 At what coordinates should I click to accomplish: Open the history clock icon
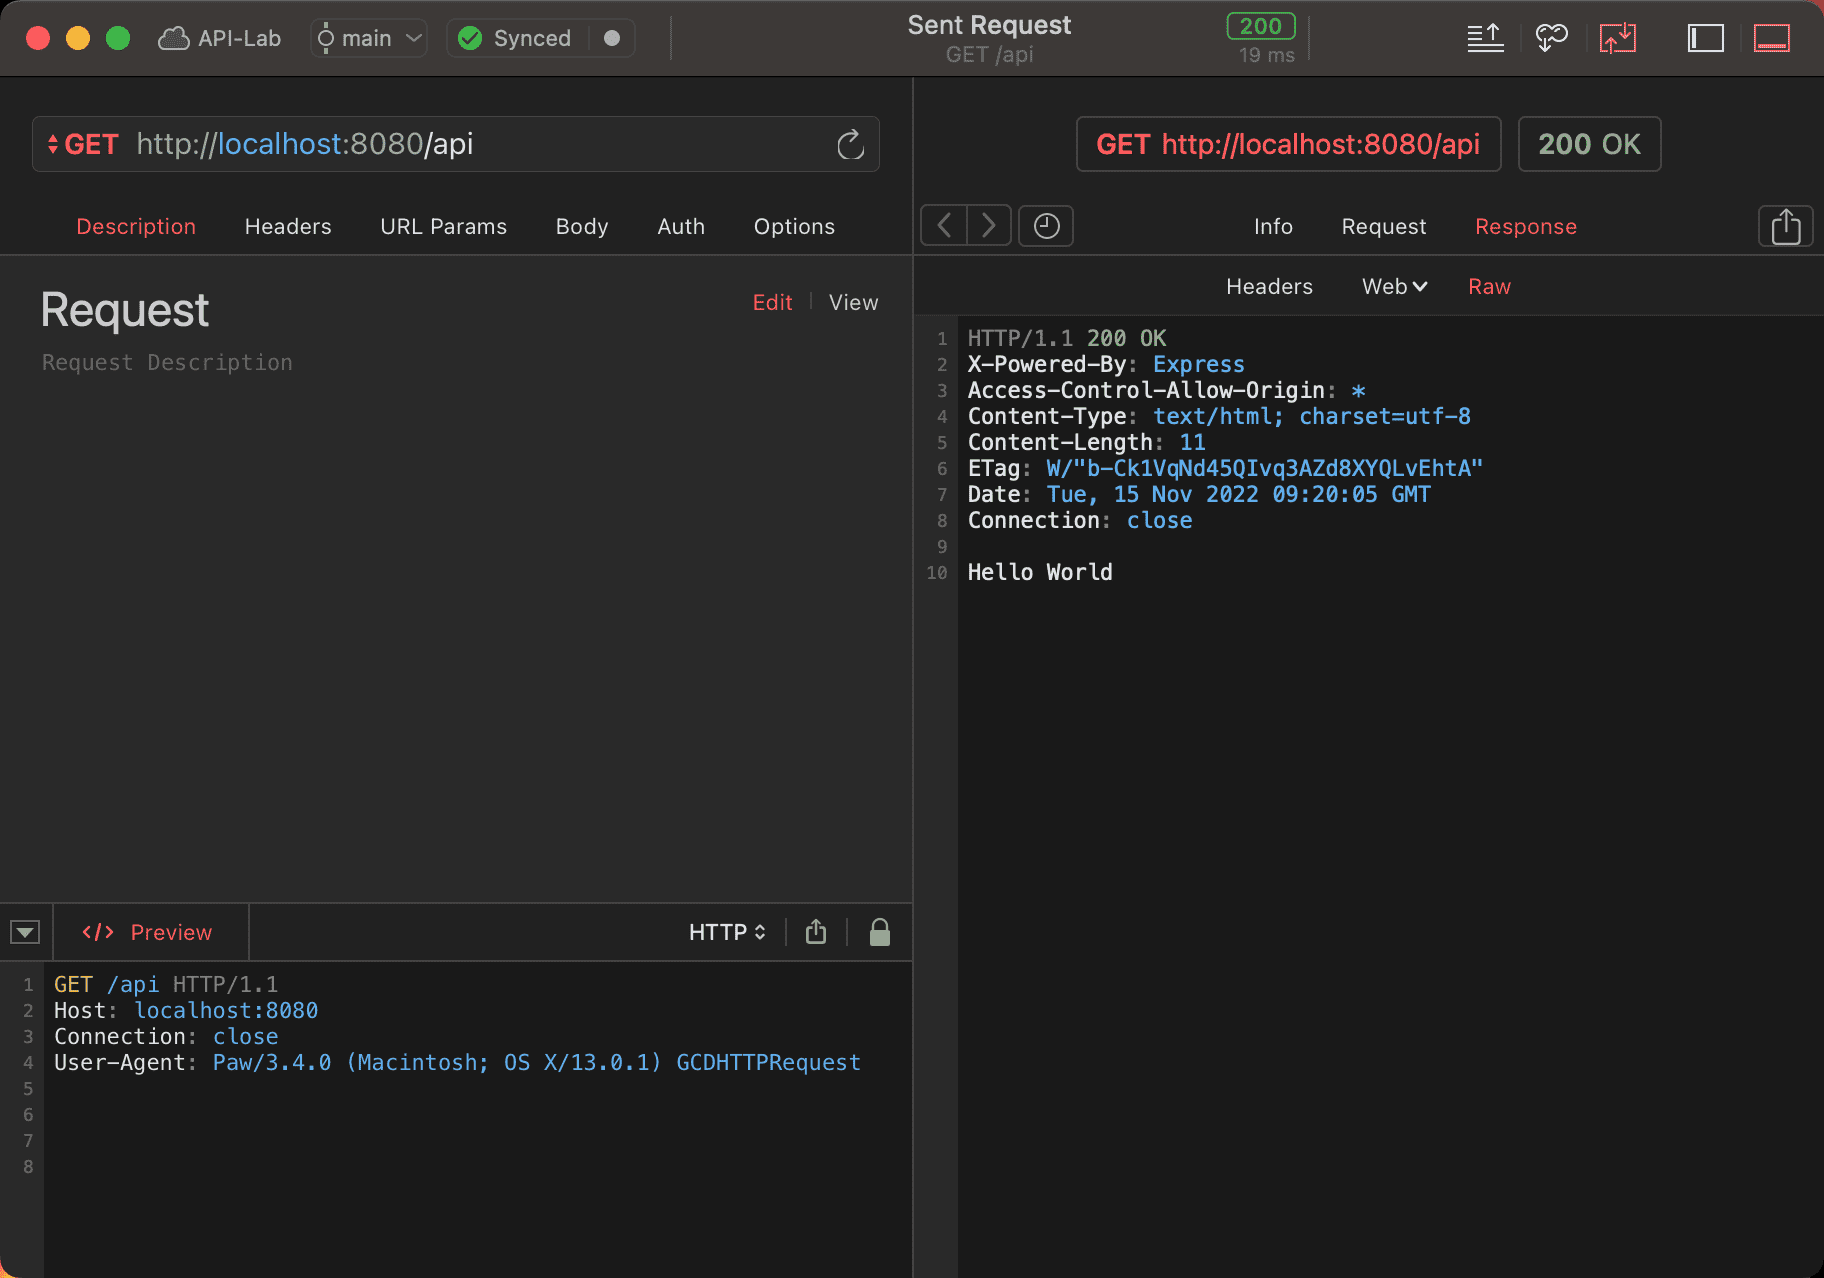point(1046,225)
